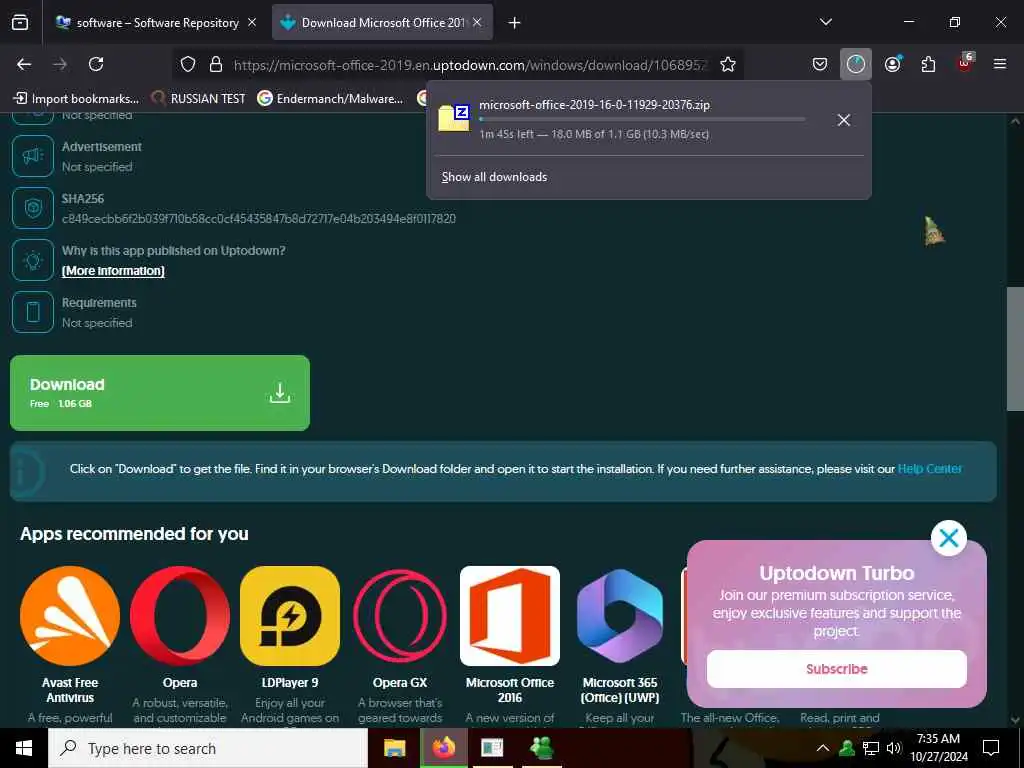Open the network tray icon
This screenshot has width=1024, height=768.
point(871,748)
